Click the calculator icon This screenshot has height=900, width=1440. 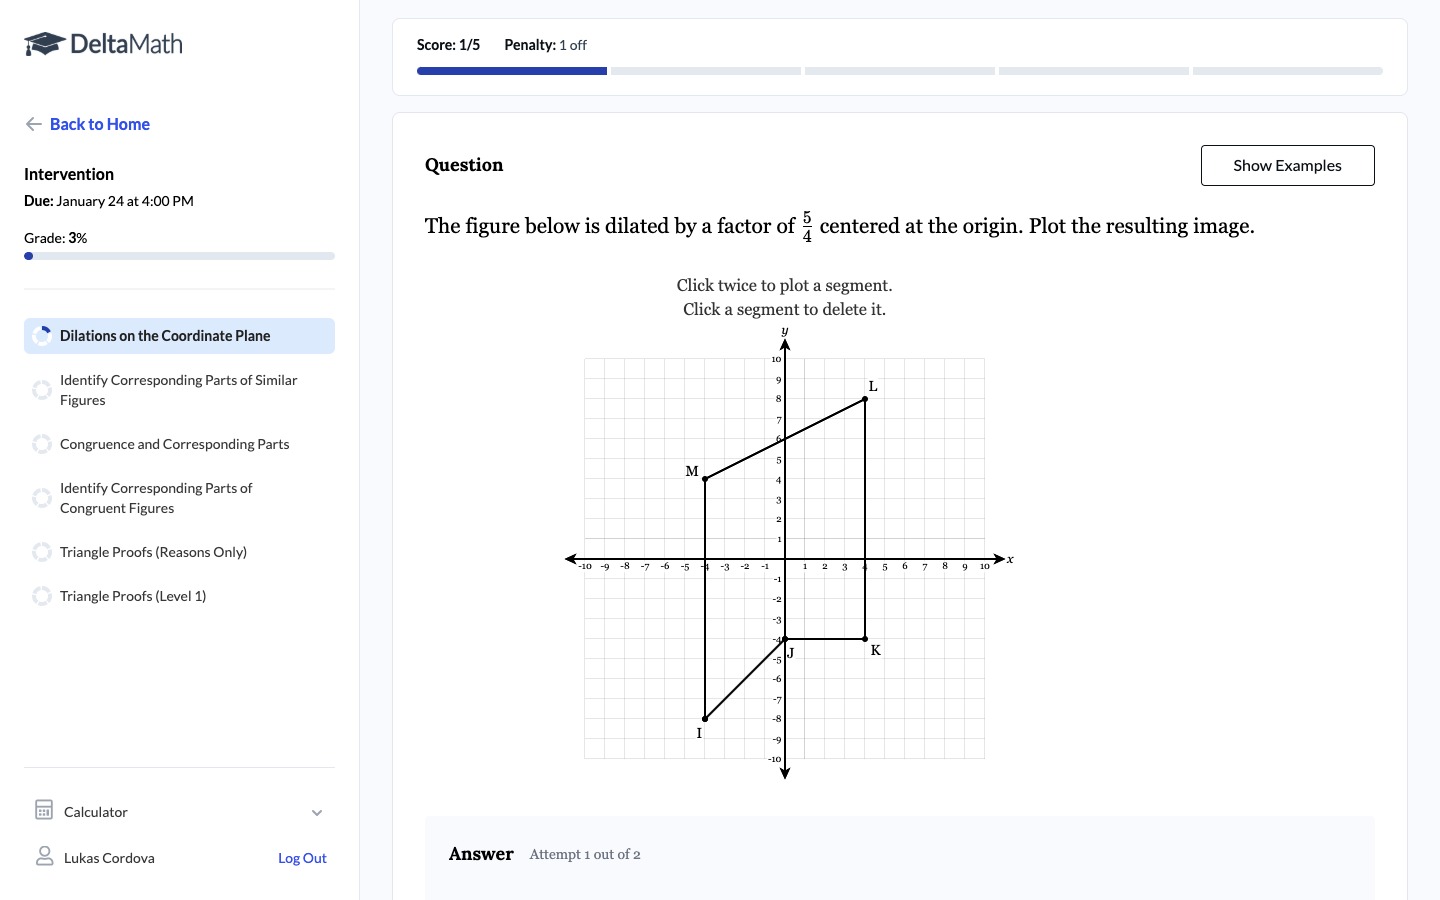click(x=44, y=810)
